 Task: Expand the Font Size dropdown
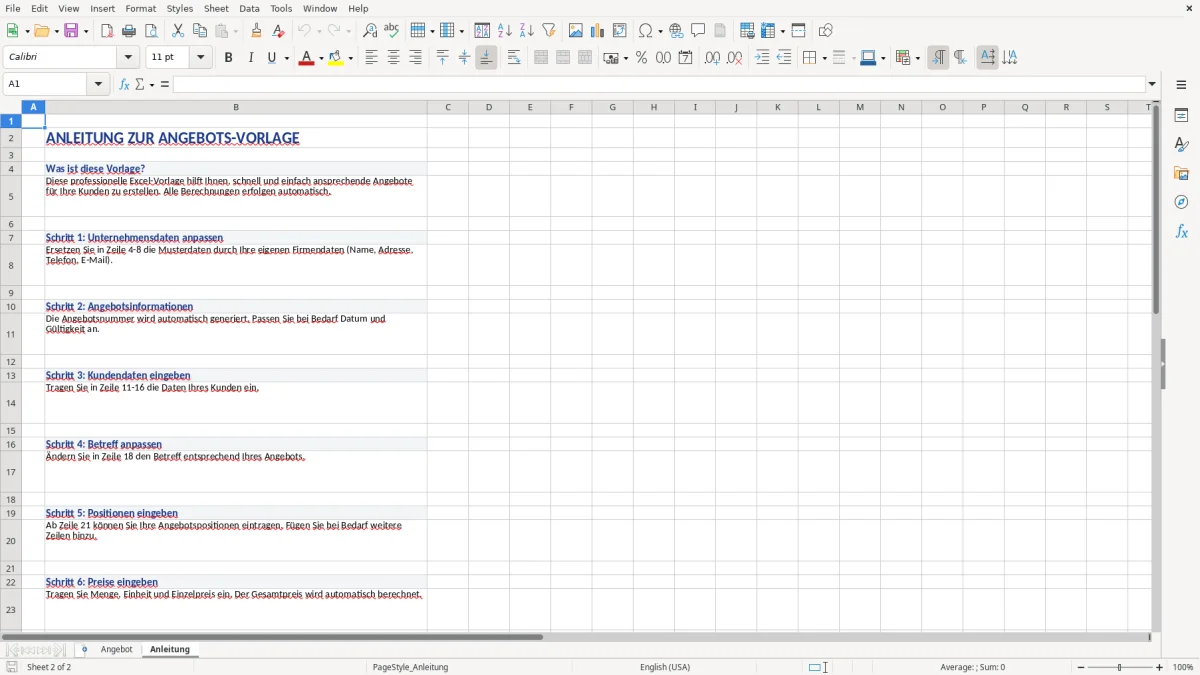201,58
